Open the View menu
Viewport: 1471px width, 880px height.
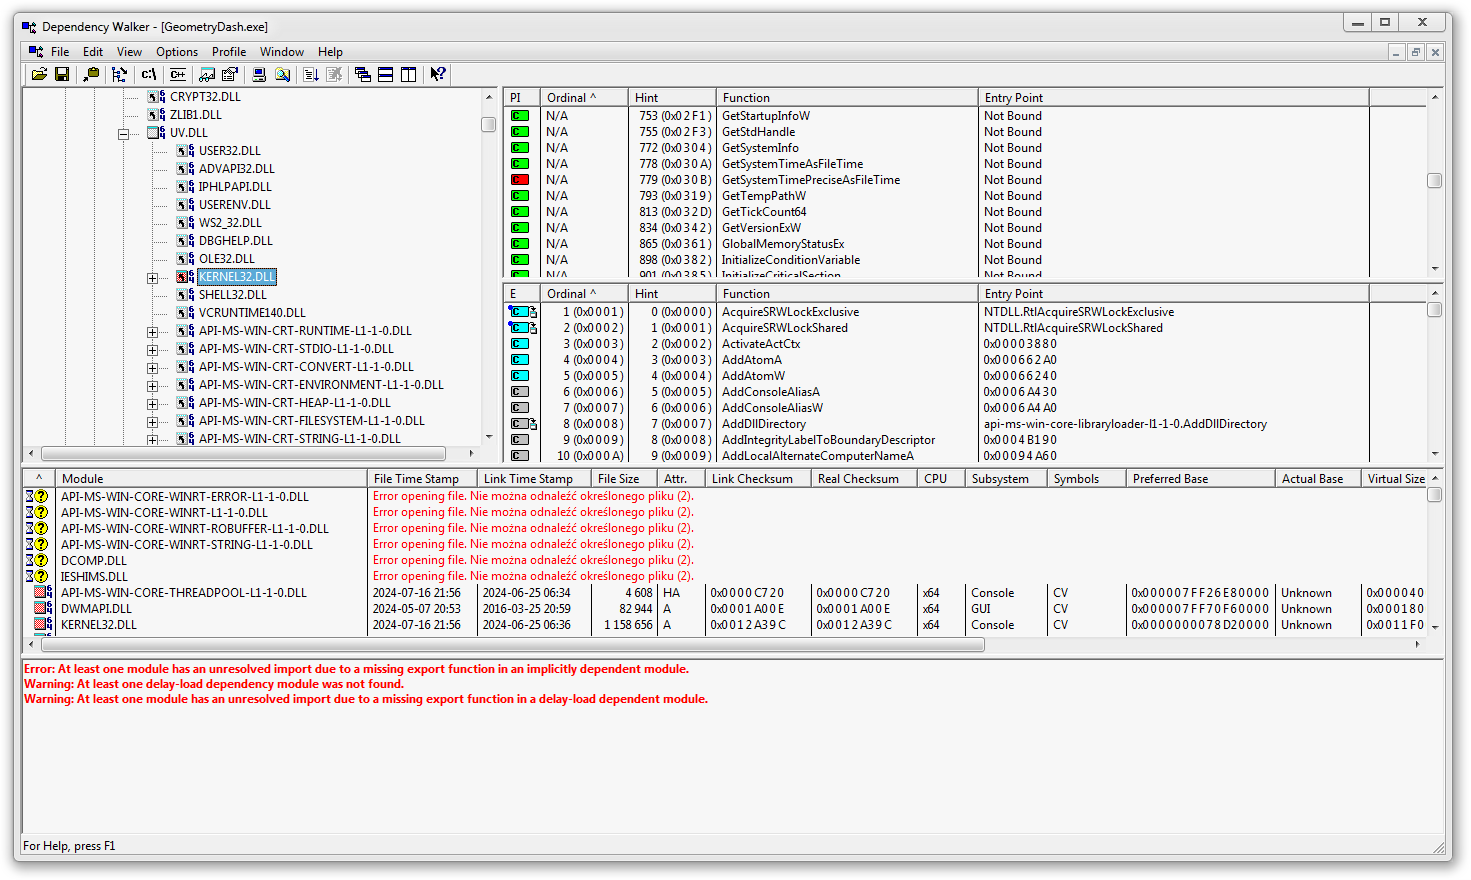coord(129,52)
